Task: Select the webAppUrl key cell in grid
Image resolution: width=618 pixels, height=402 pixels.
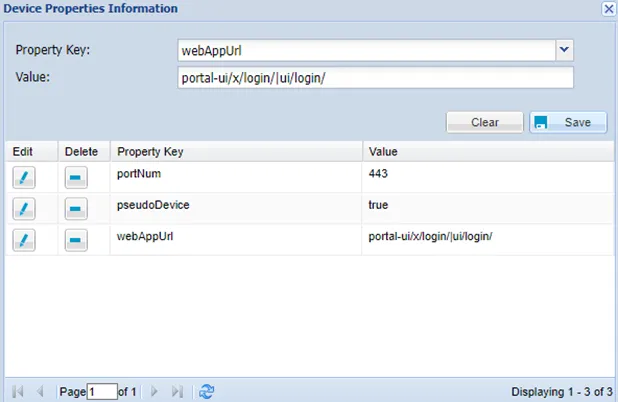Action: click(236, 240)
